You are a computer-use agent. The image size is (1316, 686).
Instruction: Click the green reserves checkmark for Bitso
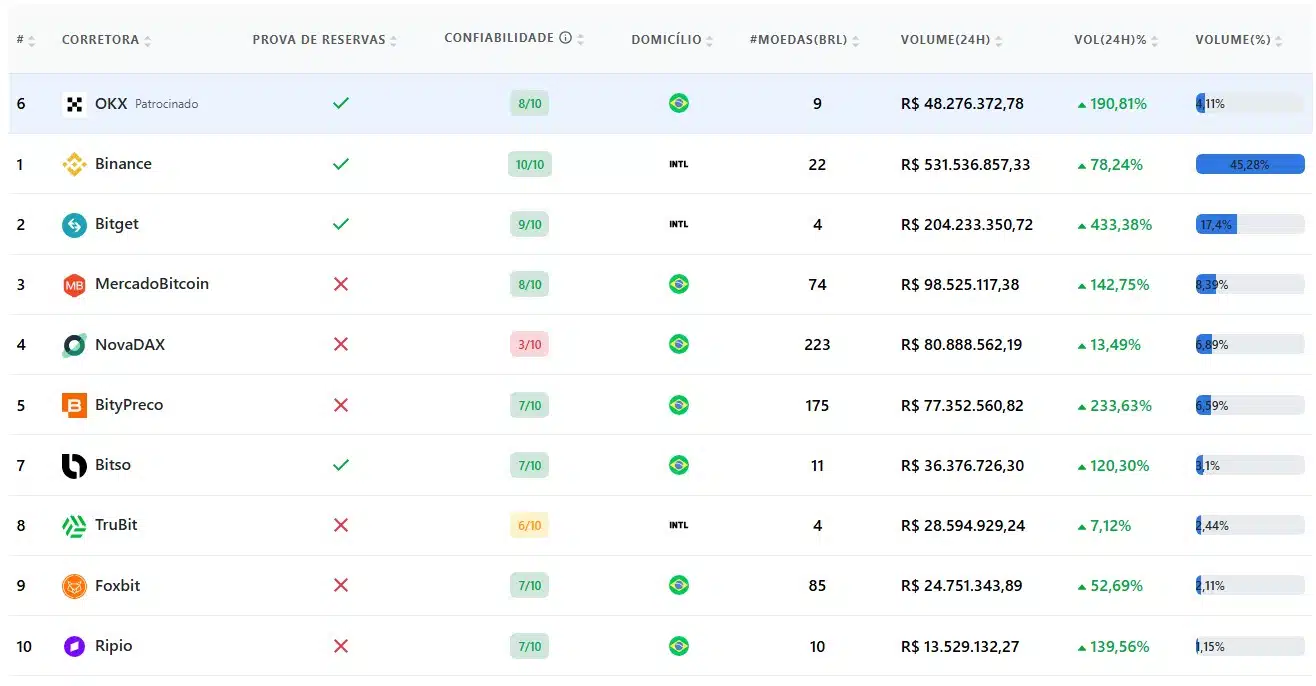(341, 465)
